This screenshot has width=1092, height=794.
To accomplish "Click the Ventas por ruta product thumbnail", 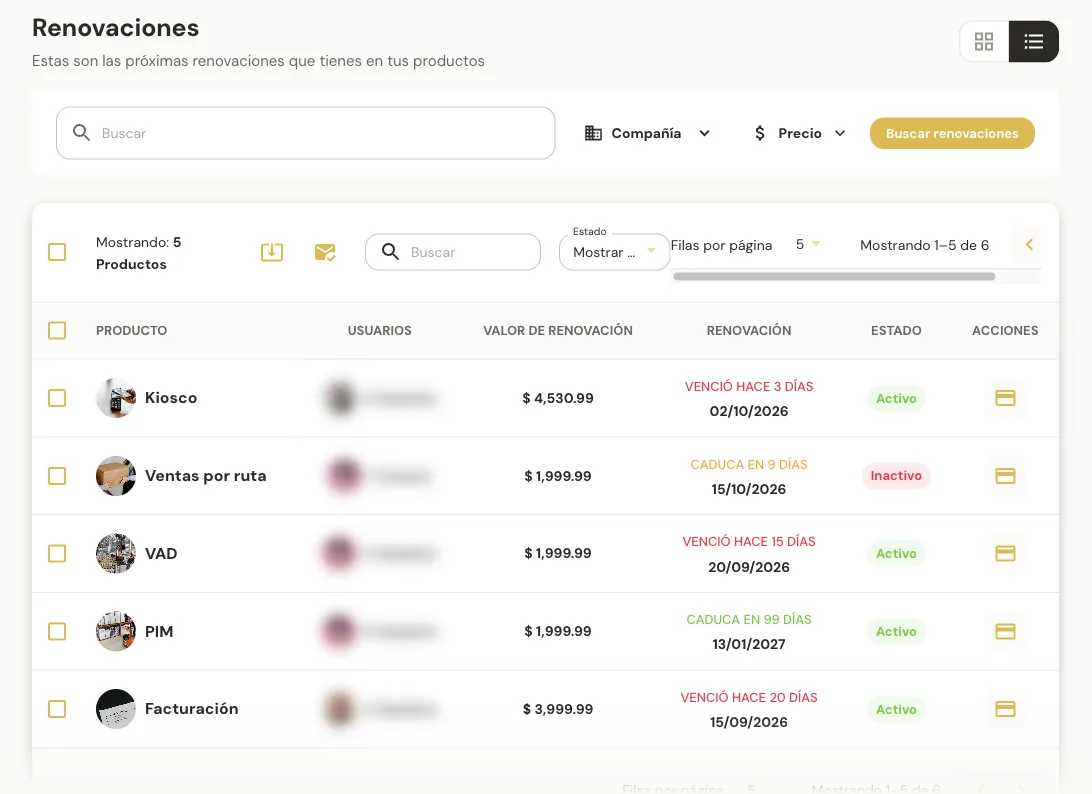I will pyautogui.click(x=116, y=476).
